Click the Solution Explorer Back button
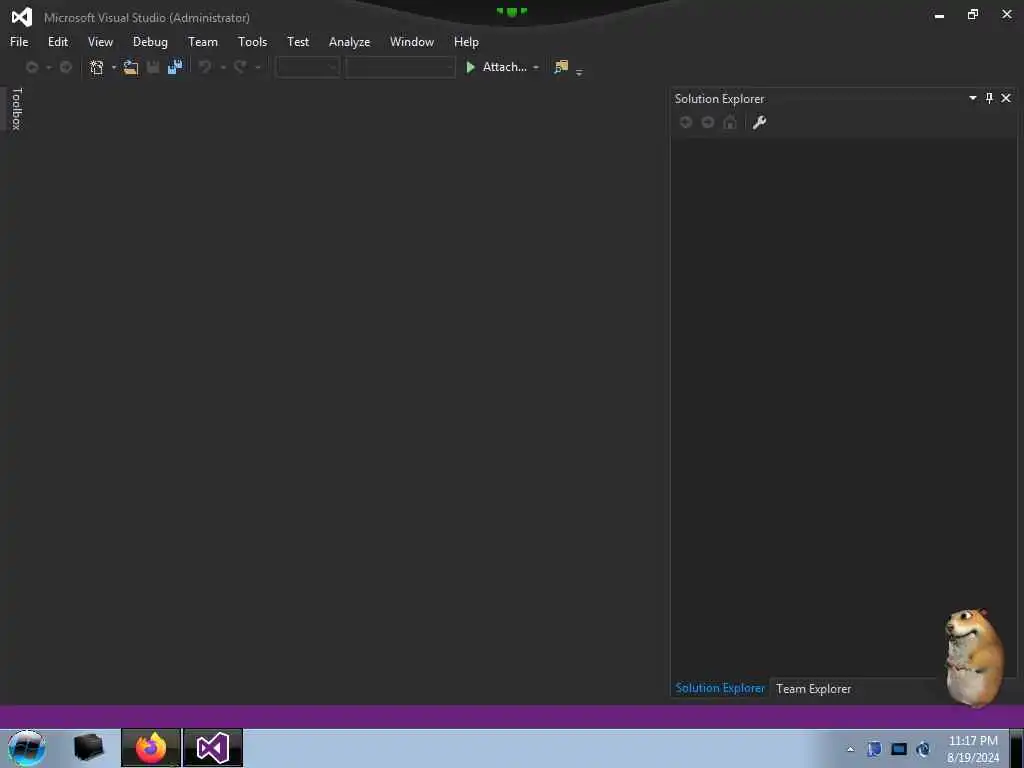The height and width of the screenshot is (768, 1024). click(686, 122)
